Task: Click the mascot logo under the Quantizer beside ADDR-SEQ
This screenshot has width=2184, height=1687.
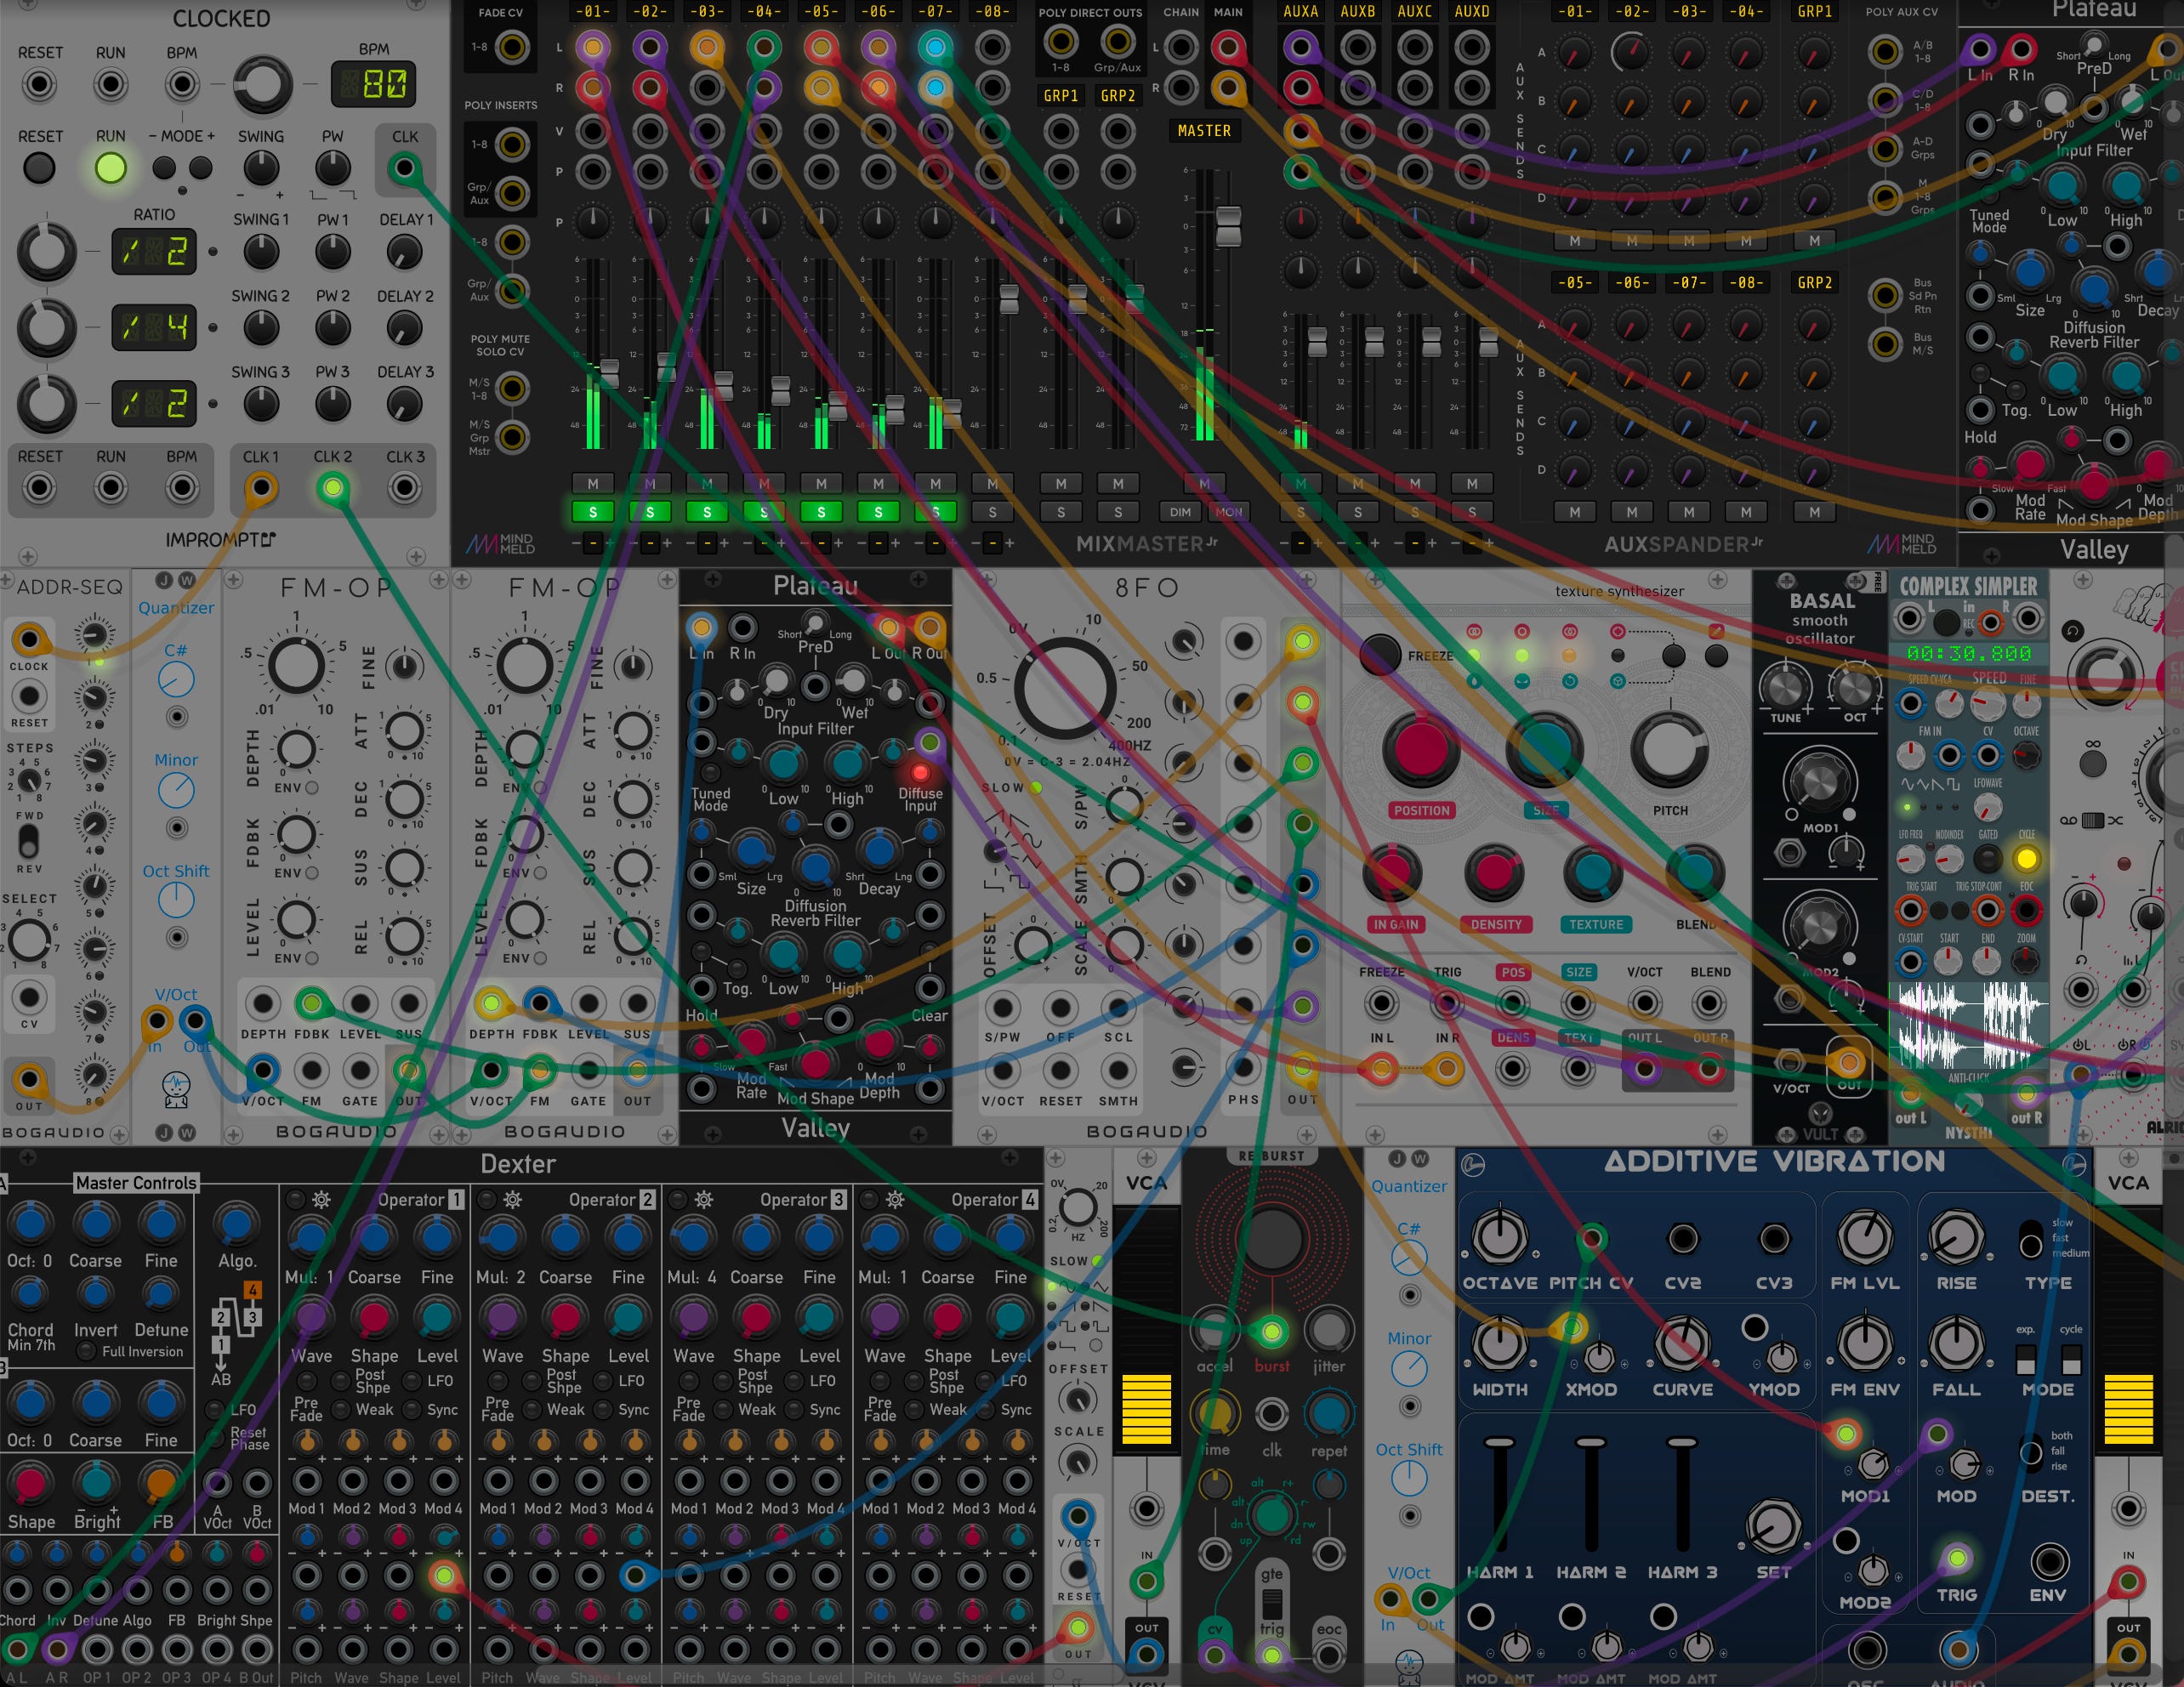Action: coord(176,1089)
